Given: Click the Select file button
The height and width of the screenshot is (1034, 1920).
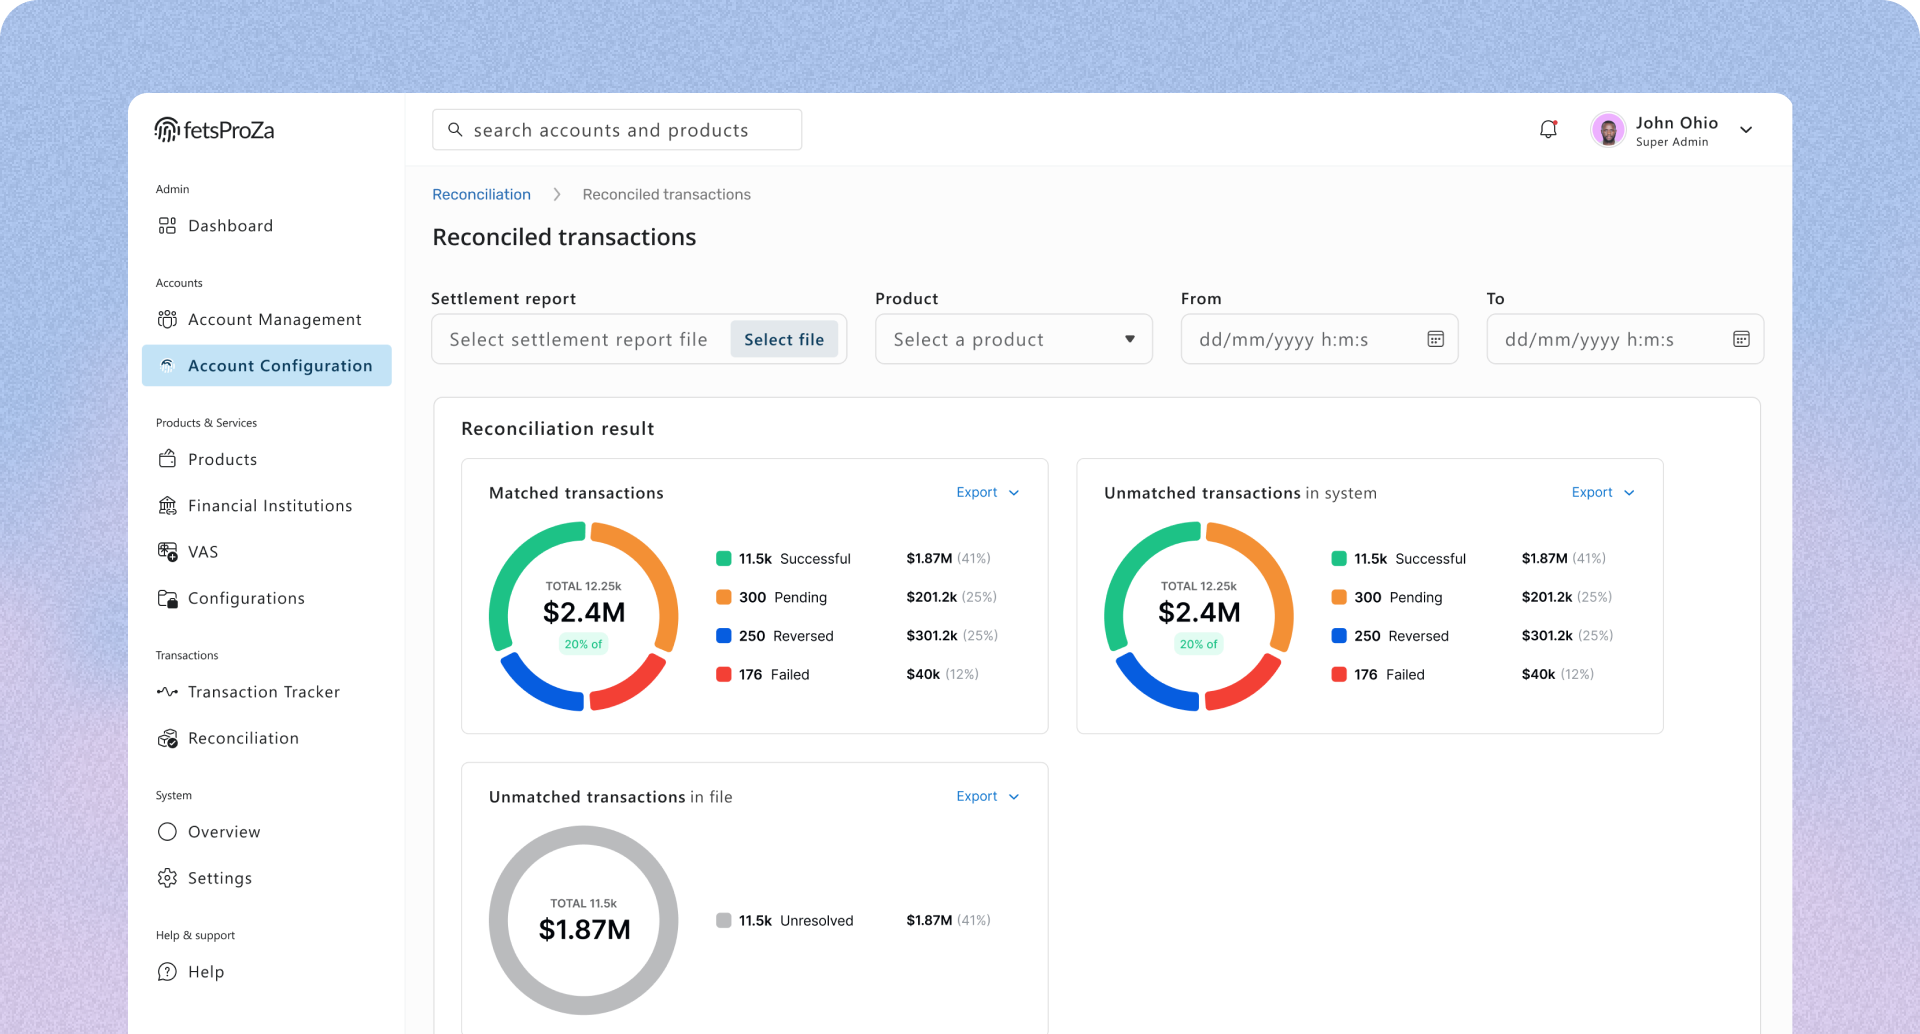Looking at the screenshot, I should coord(784,339).
